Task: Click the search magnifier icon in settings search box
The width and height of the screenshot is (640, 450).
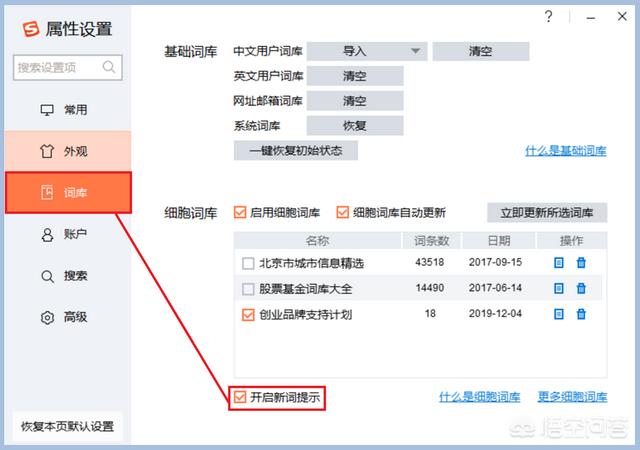Action: coord(109,68)
